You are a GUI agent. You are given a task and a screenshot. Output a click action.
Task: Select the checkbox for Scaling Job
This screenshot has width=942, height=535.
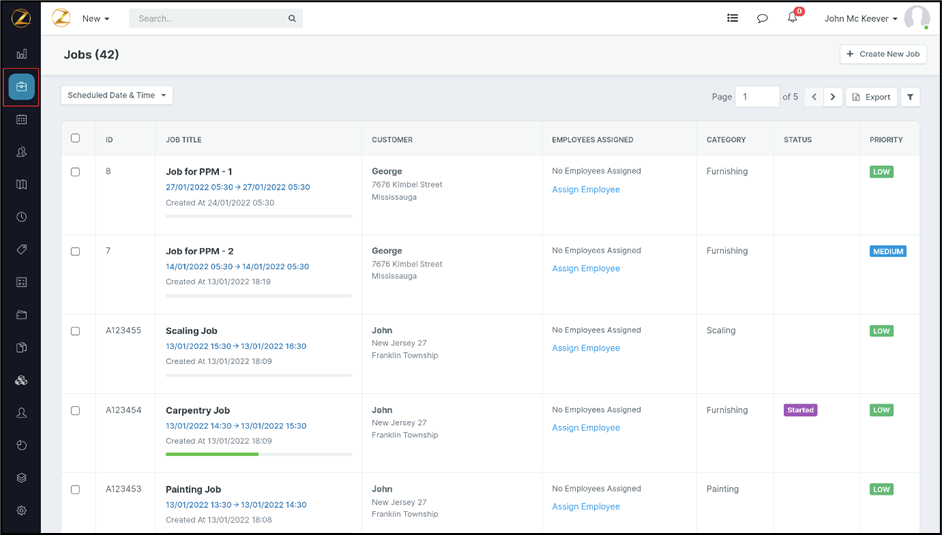(75, 331)
